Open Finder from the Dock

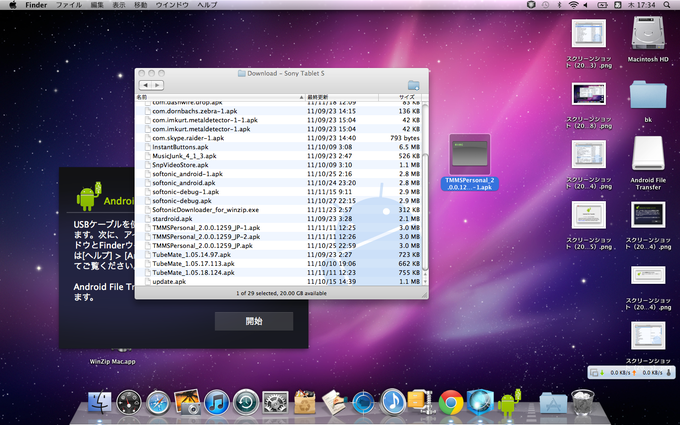[x=99, y=402]
